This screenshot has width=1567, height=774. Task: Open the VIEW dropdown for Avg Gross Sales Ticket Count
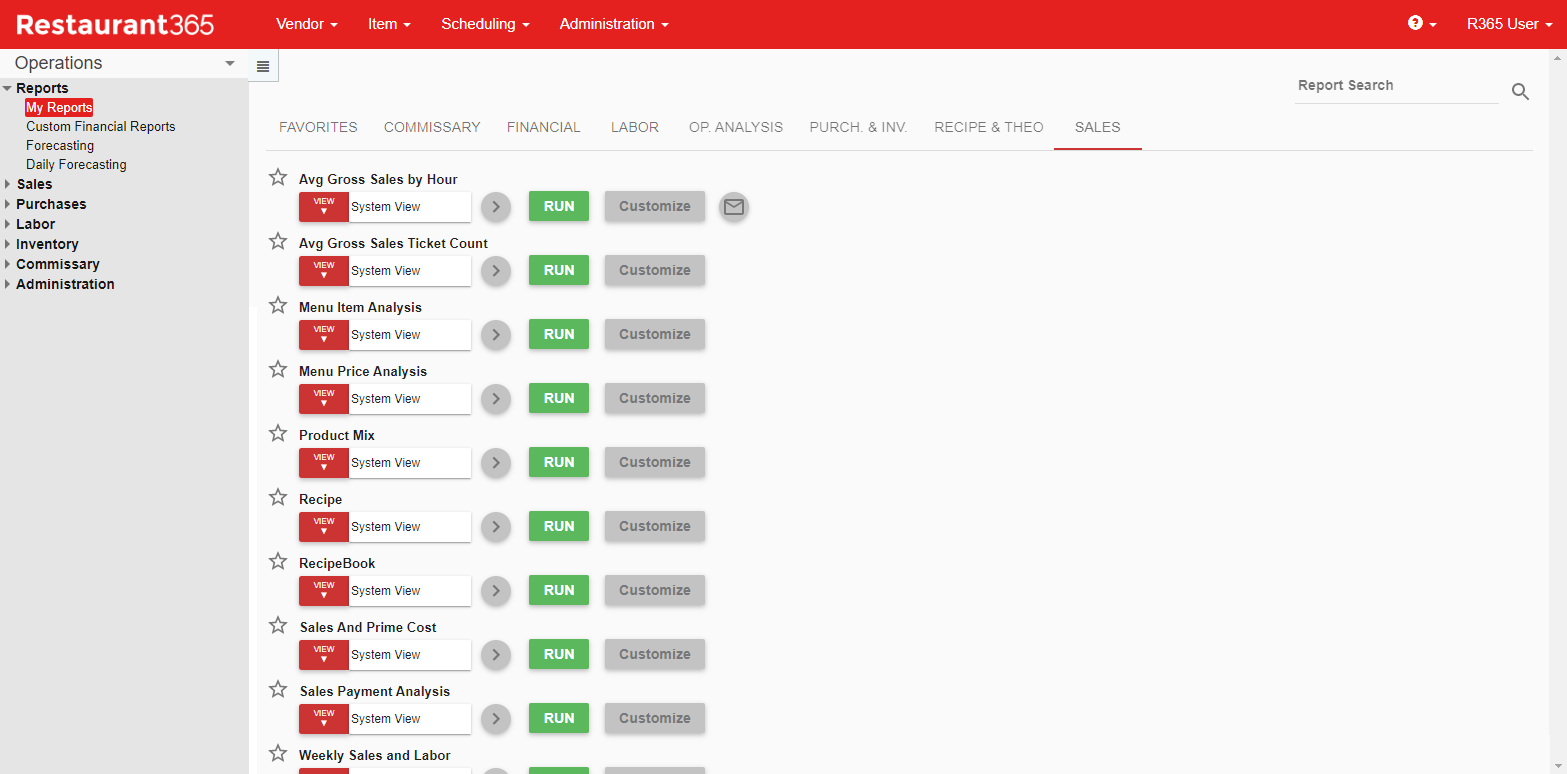coord(324,271)
